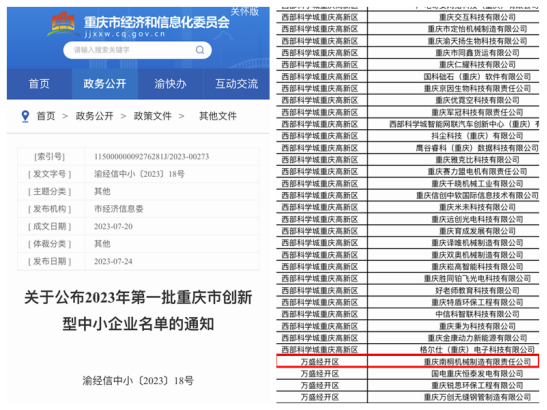The image size is (547, 410).
Task: Click the row 重庆京因生物科技有限责任公司
Action: coord(407,89)
